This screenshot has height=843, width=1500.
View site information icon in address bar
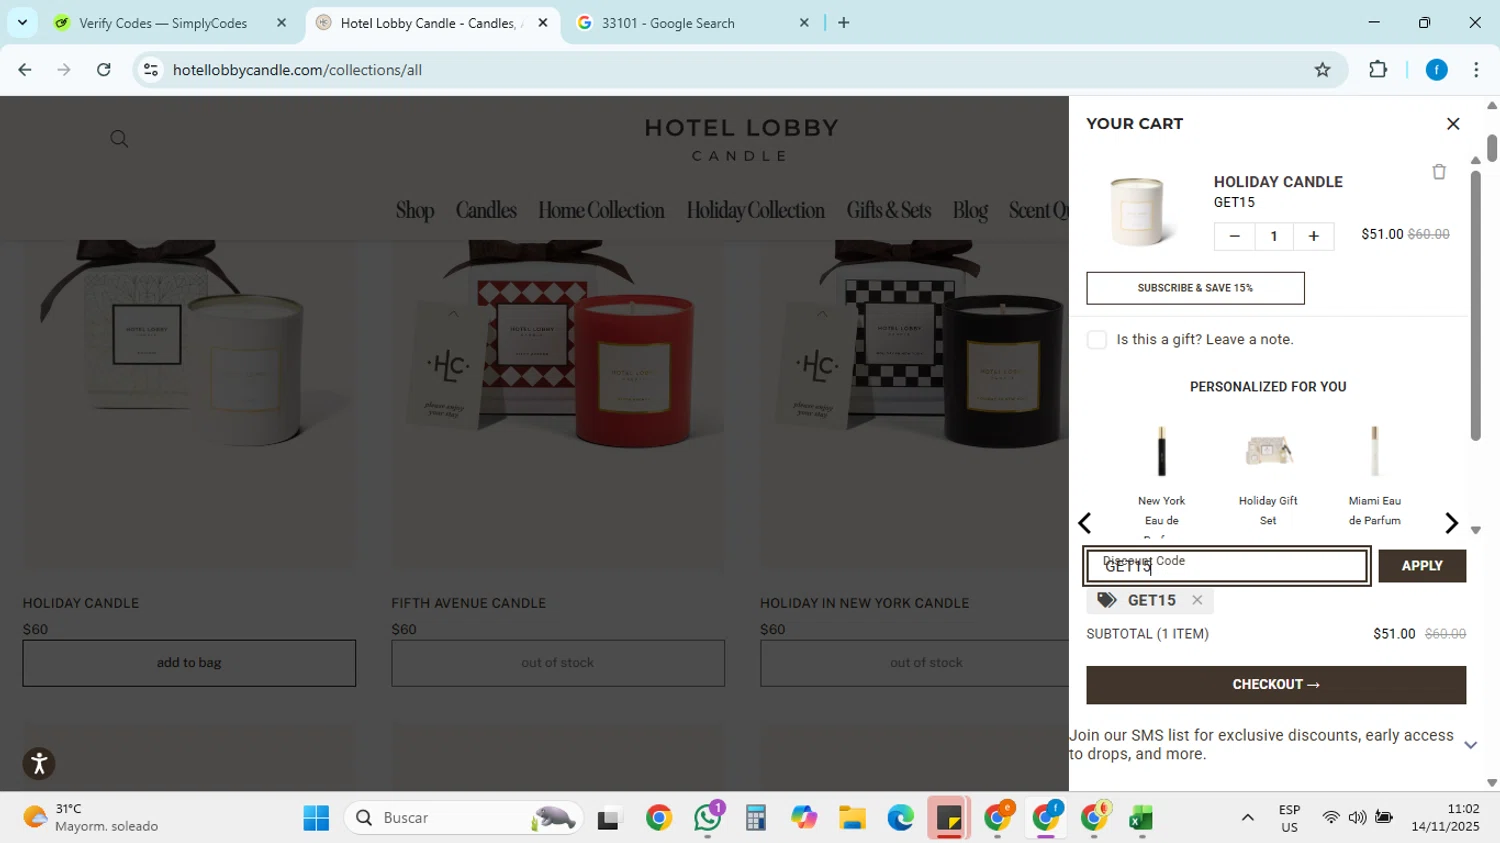tap(151, 70)
